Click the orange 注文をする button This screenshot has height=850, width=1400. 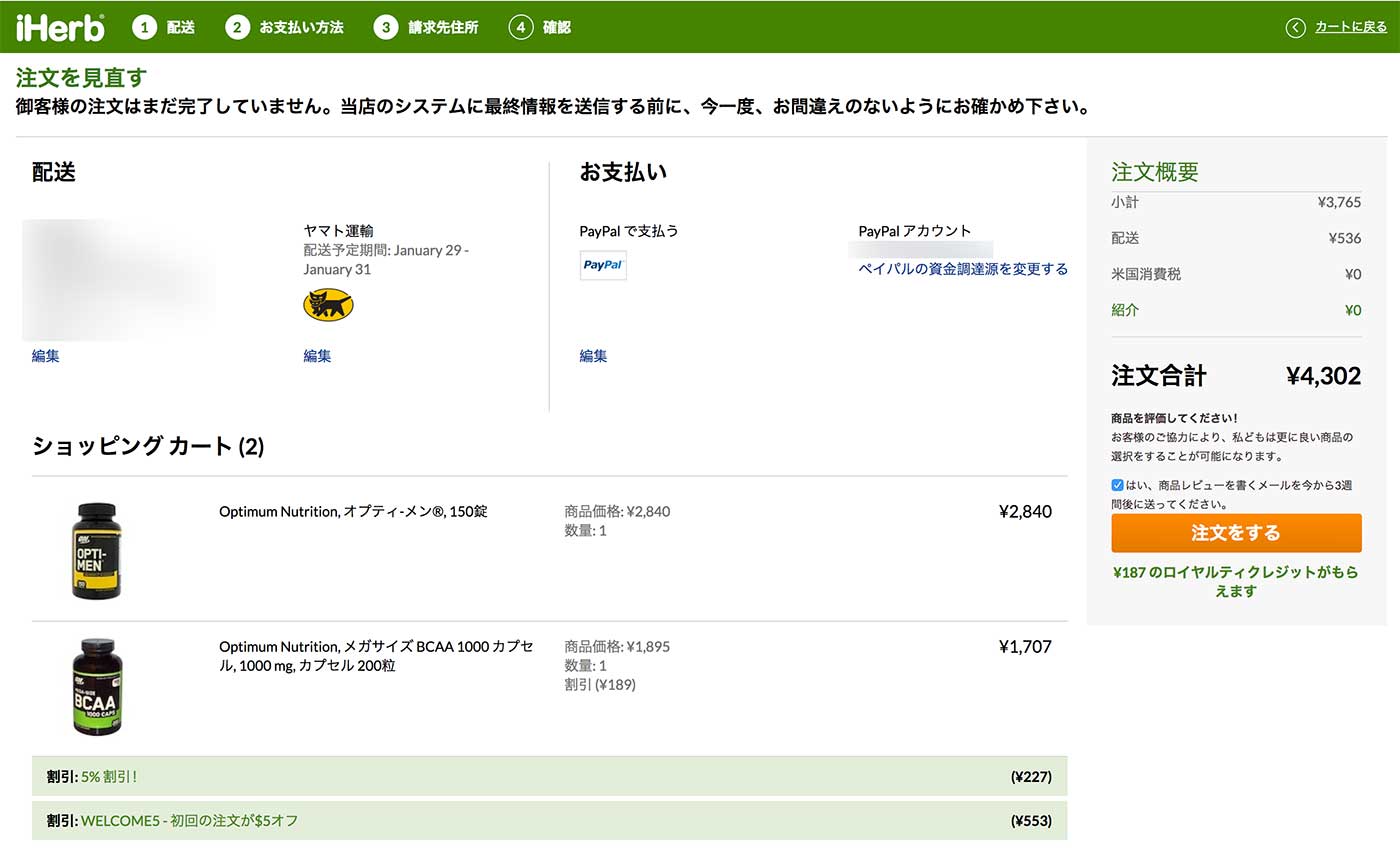tap(1236, 533)
